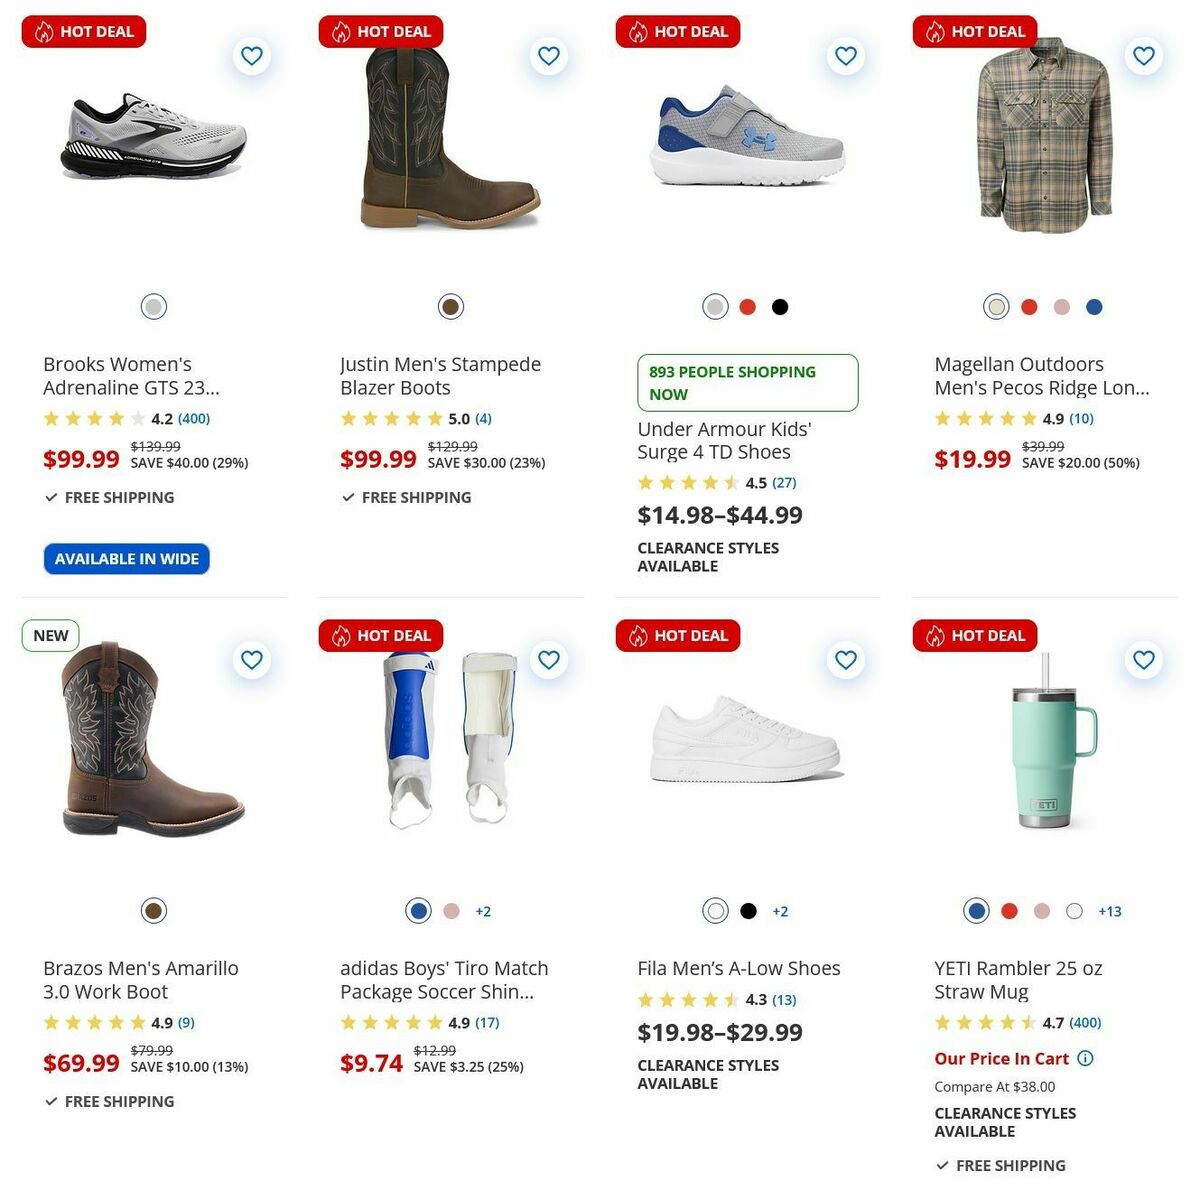This screenshot has width=1200, height=1181.
Task: Show the +2 extra colors for Fila shoes
Action: [x=779, y=911]
